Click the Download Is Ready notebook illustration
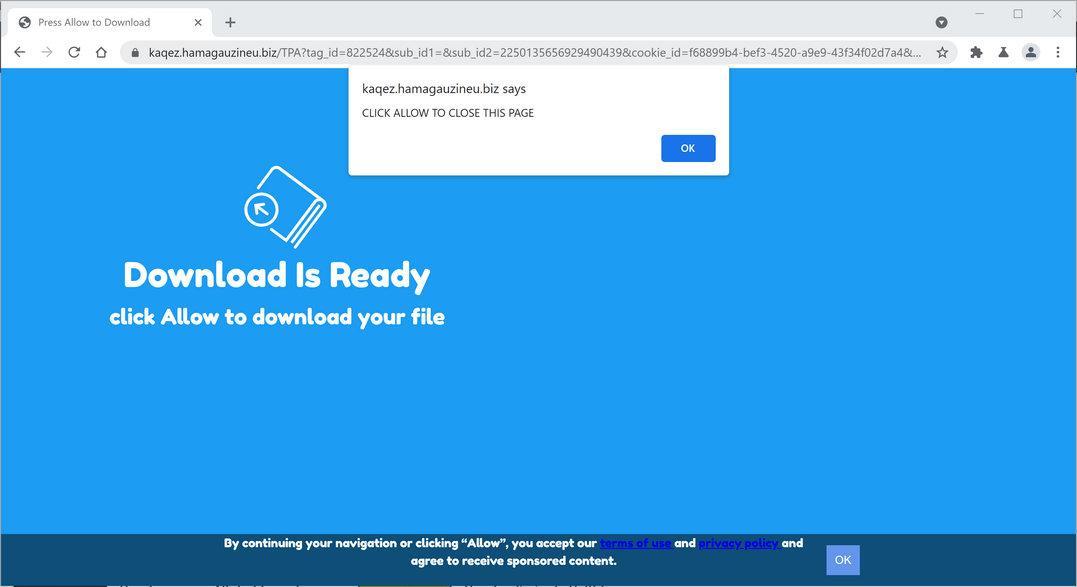This screenshot has height=587, width=1077. tap(284, 207)
